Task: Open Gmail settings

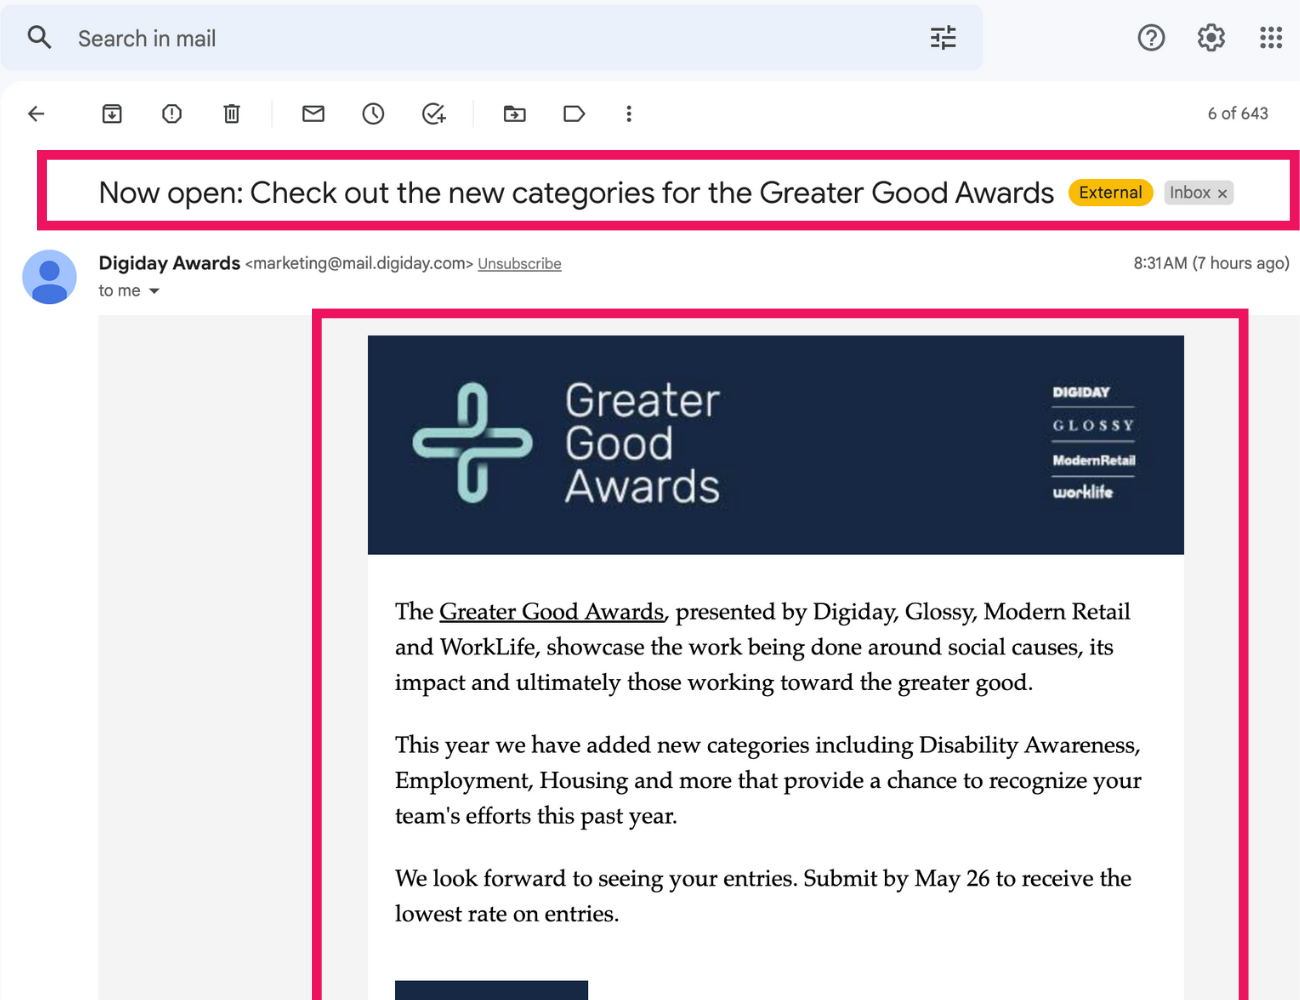Action: 1210,37
